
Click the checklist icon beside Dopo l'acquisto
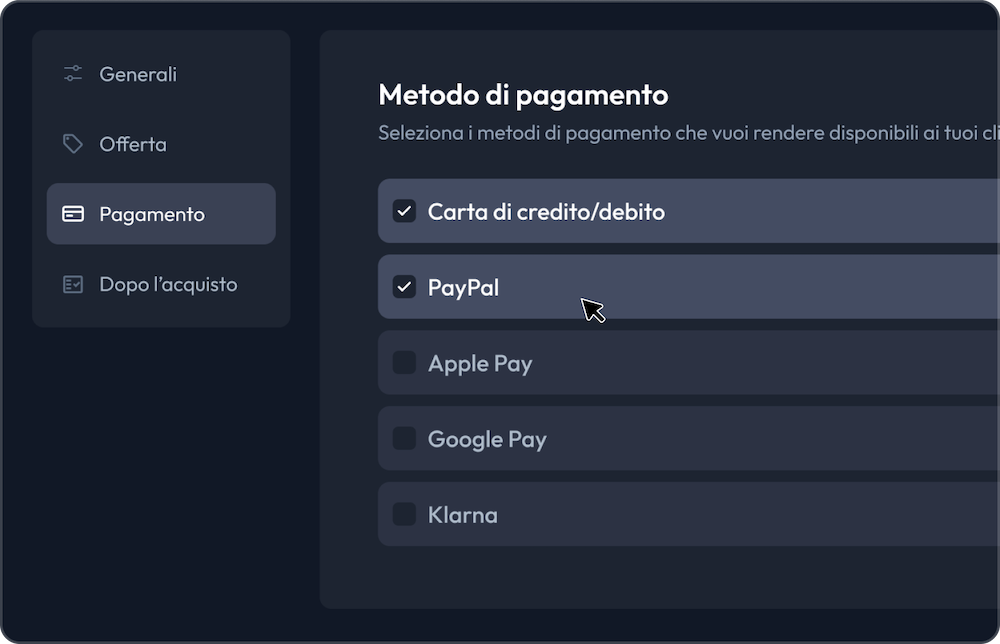73,284
